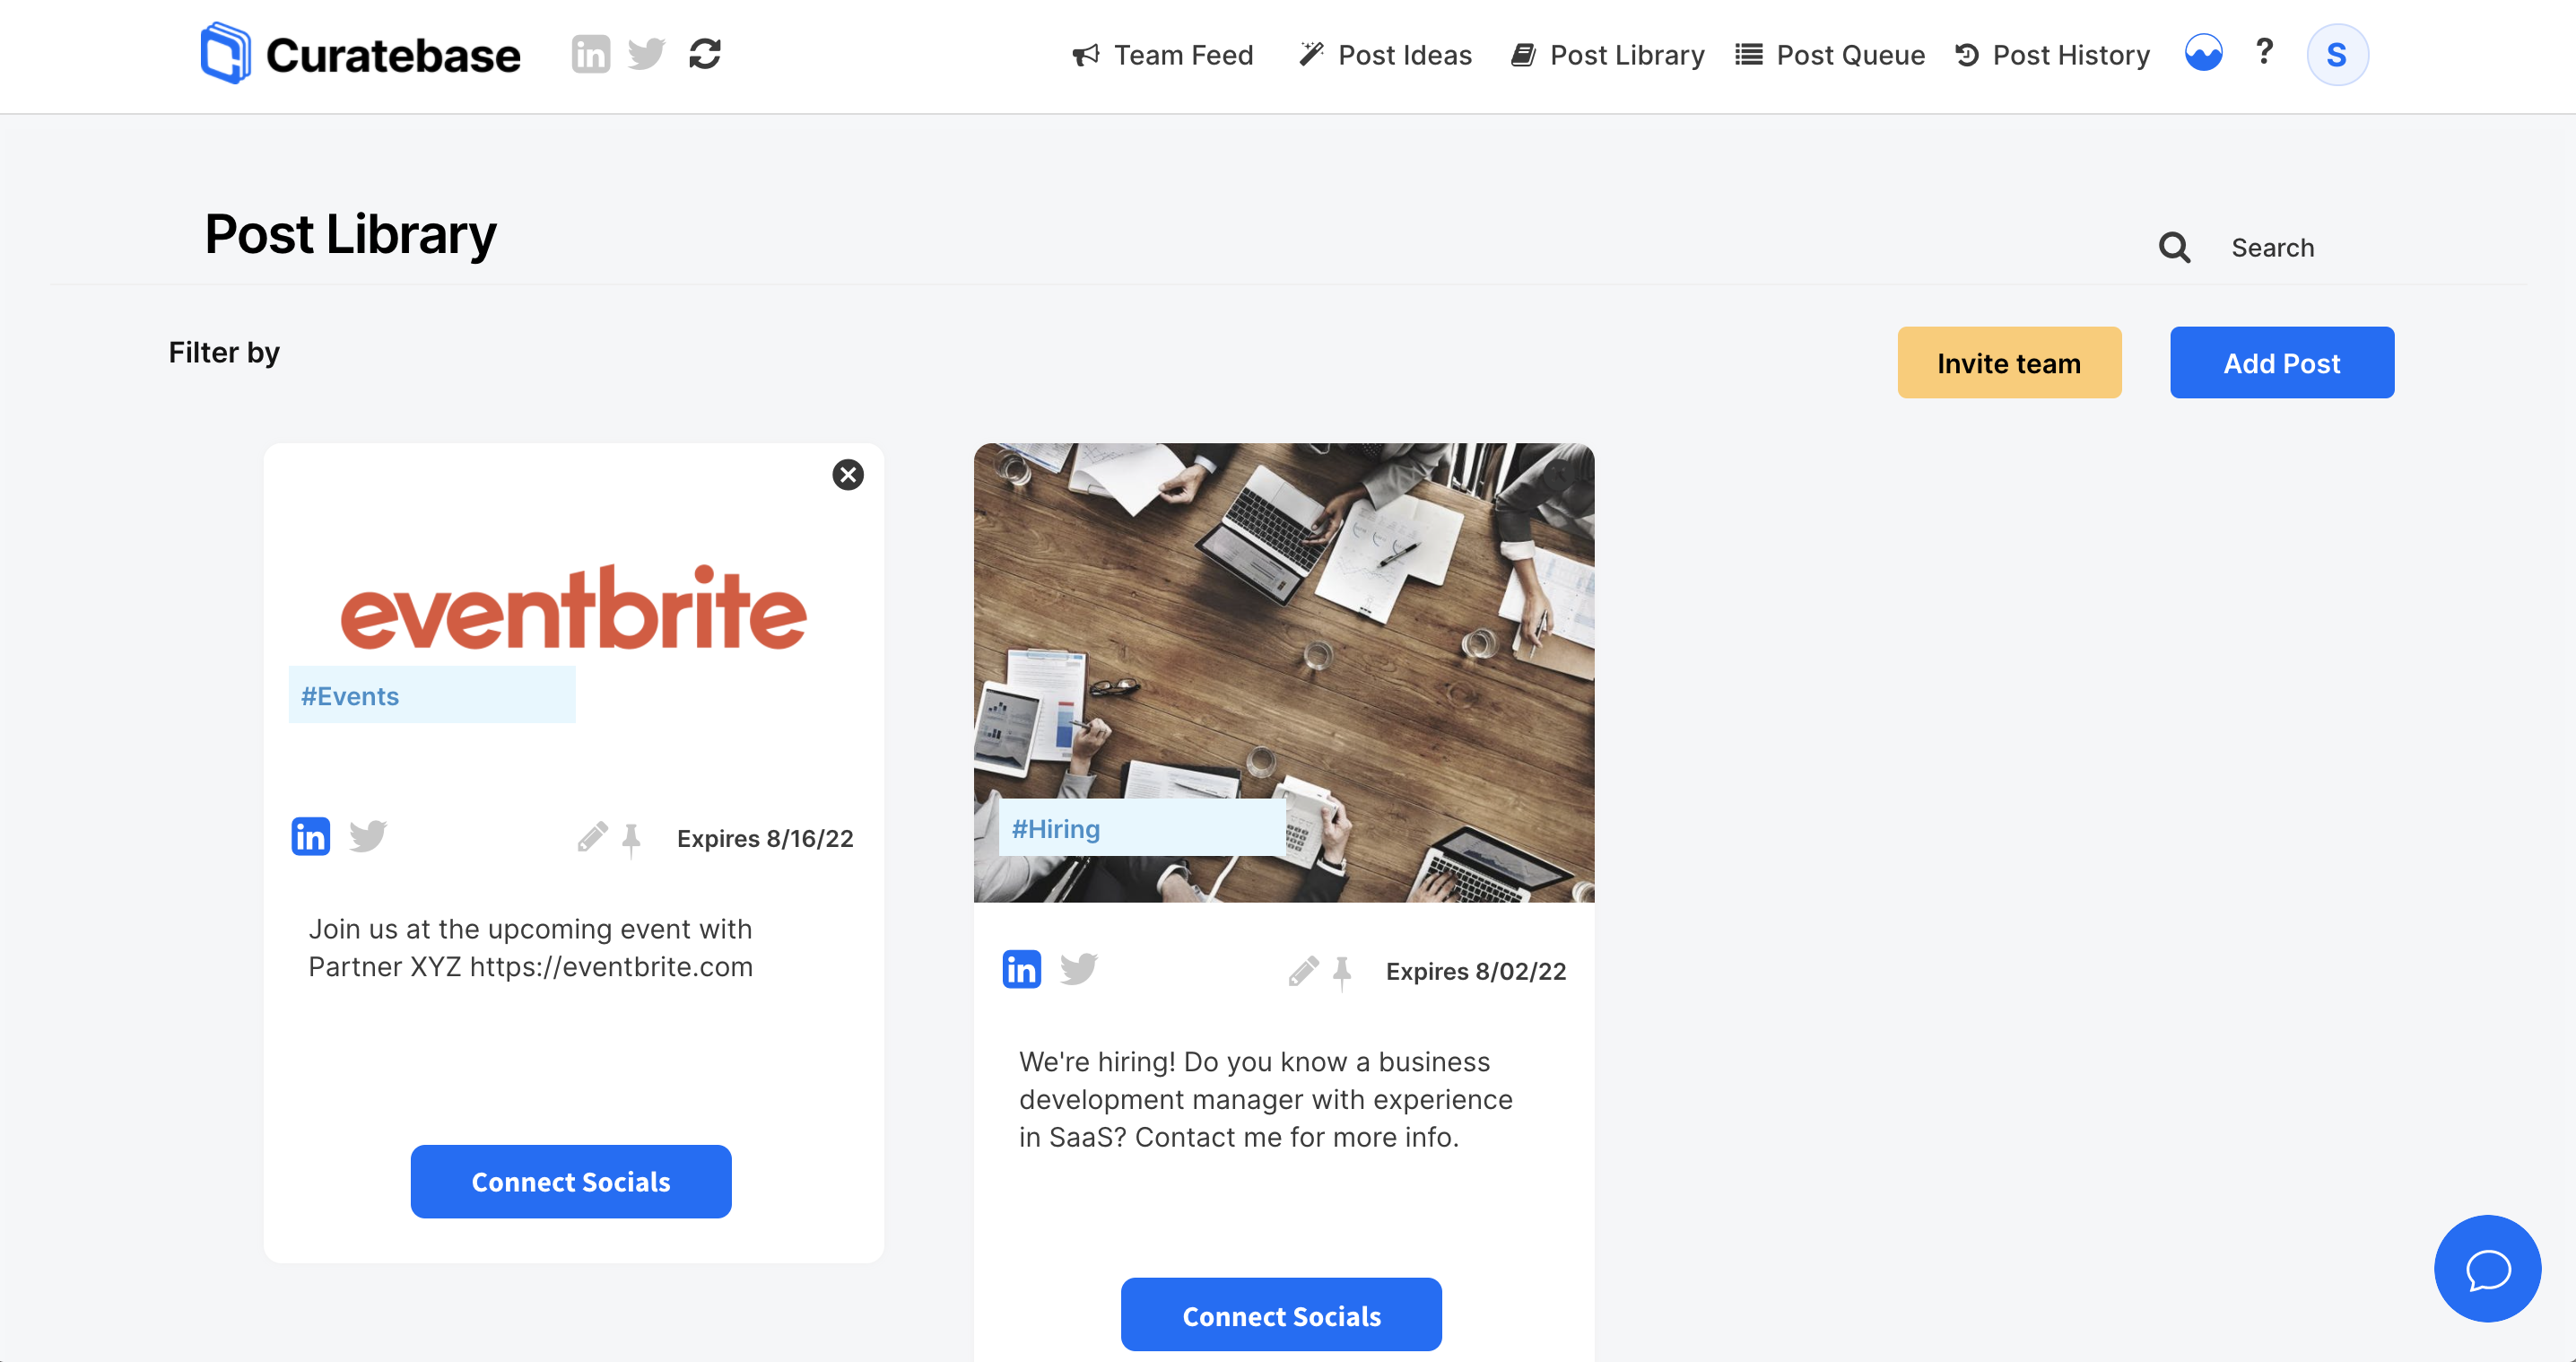The height and width of the screenshot is (1362, 2576).
Task: Click pencil icon on the Hiring post
Action: (1303, 970)
